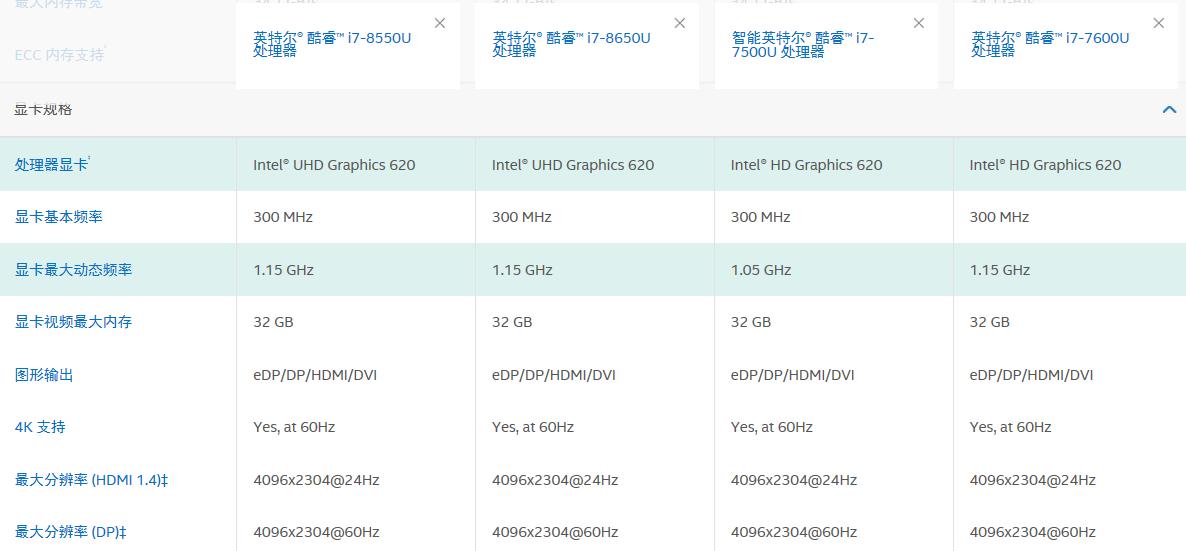Click Yes, at 60Hz for i7-8550U
This screenshot has height=551, width=1186.
click(x=294, y=428)
